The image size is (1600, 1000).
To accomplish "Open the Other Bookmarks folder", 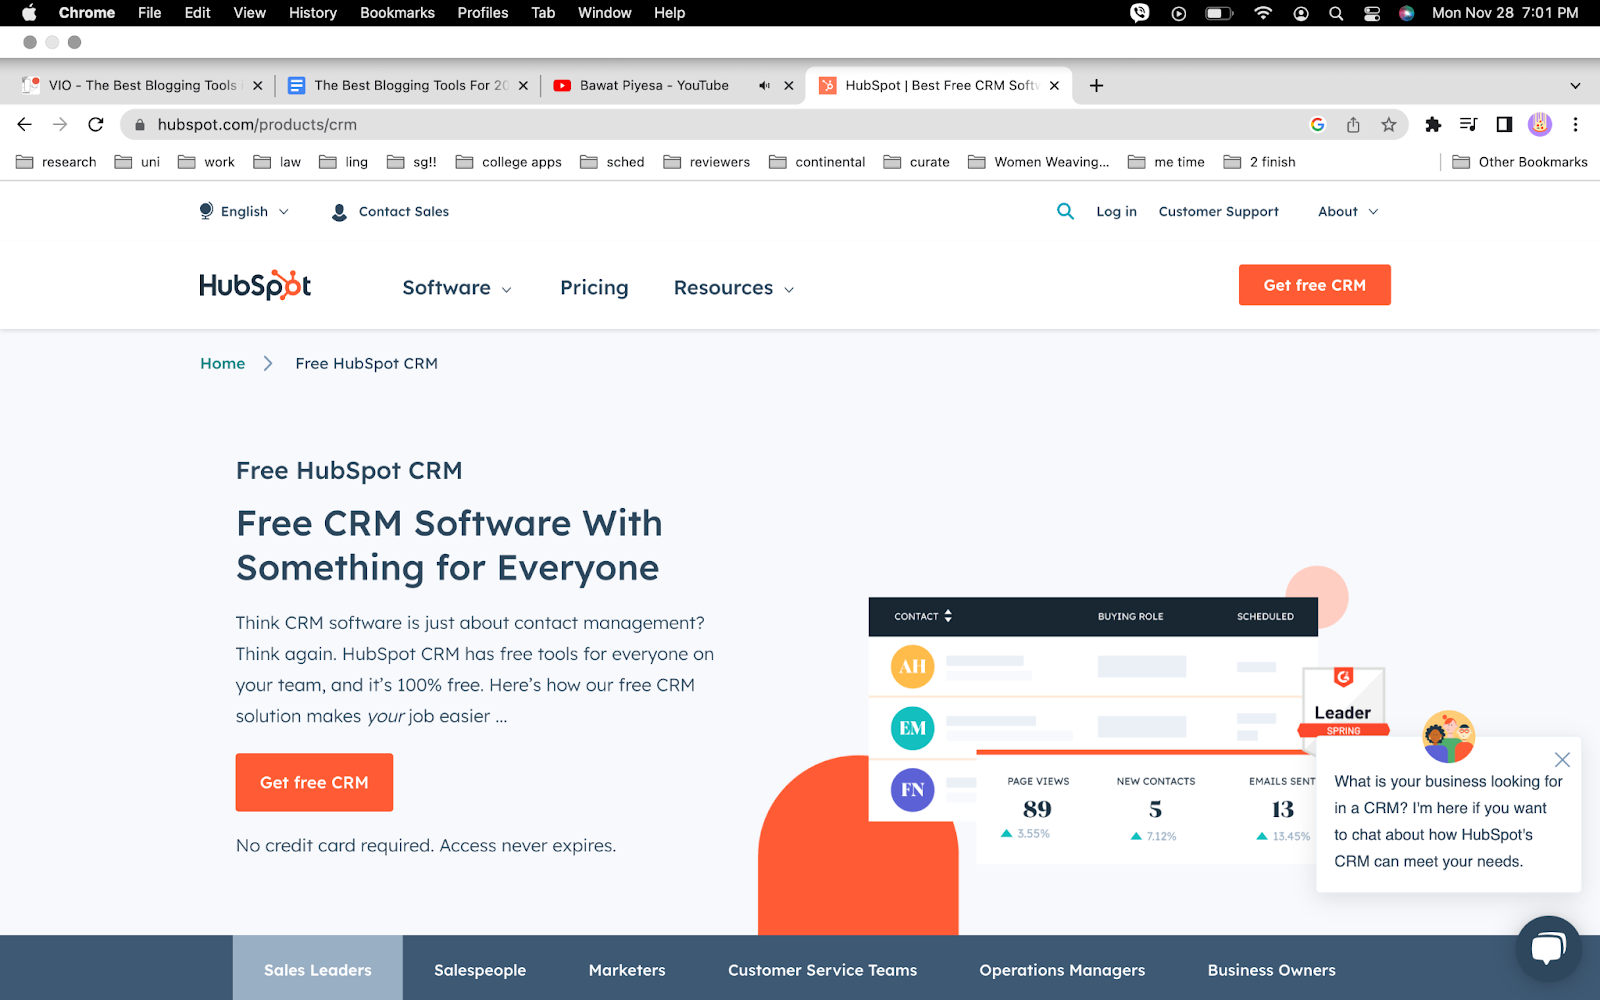I will click(x=1520, y=162).
